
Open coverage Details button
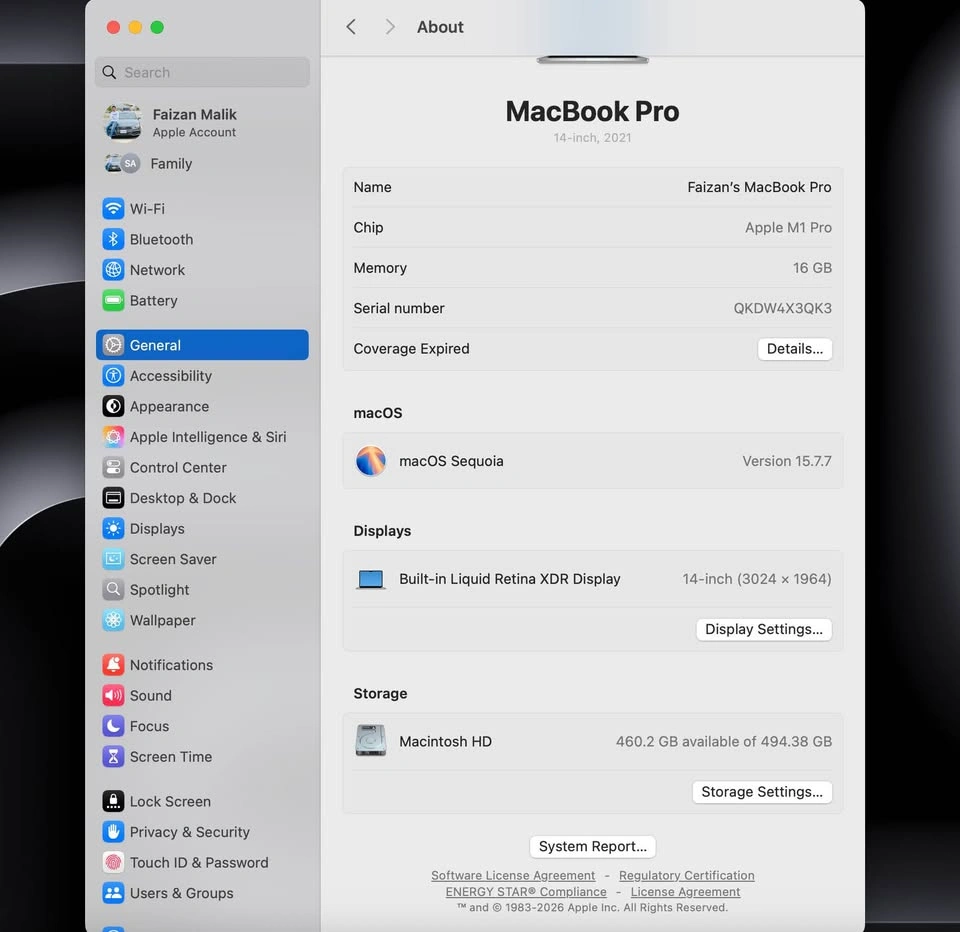[795, 349]
